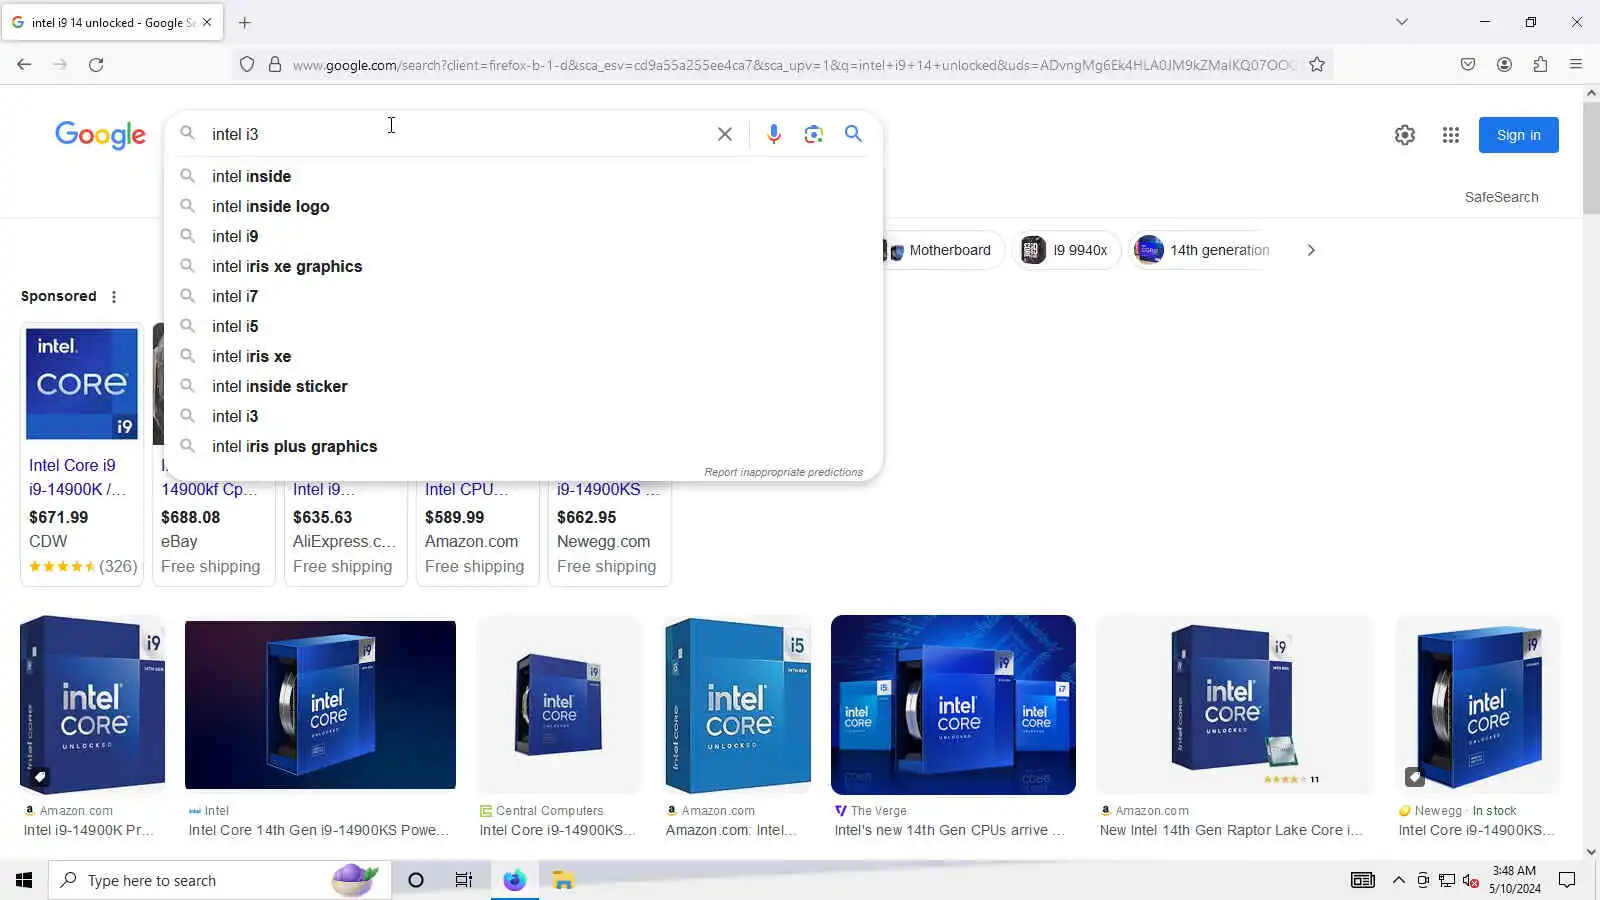Choose the 'intel i9' suggestion

tap(524, 236)
